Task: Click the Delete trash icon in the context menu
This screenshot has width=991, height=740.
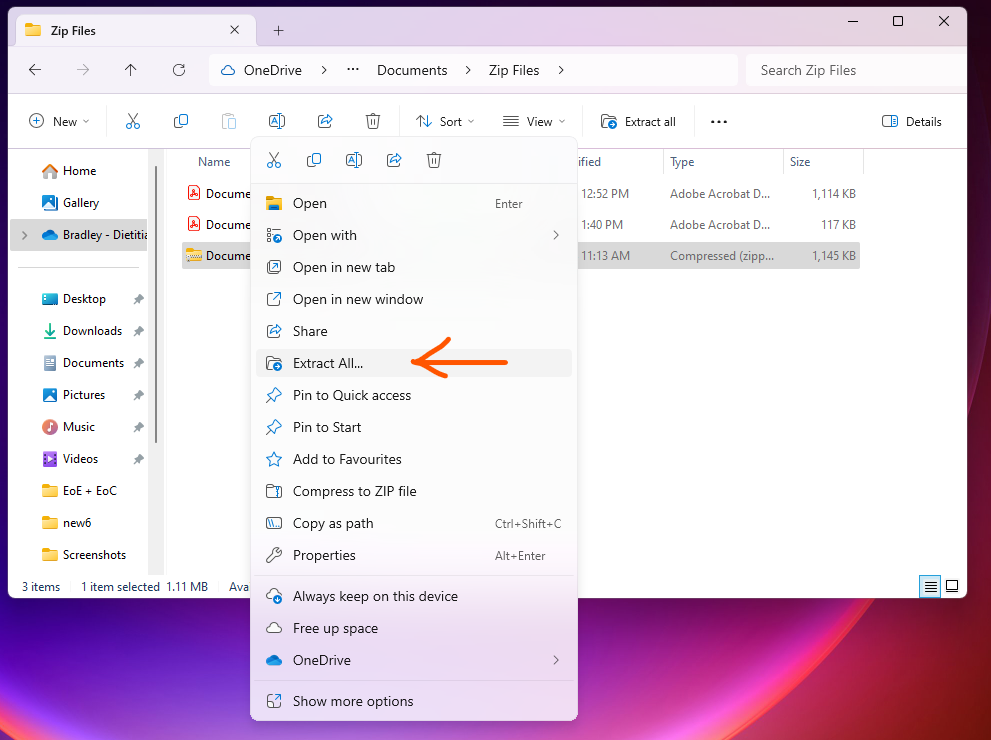Action: (x=434, y=160)
